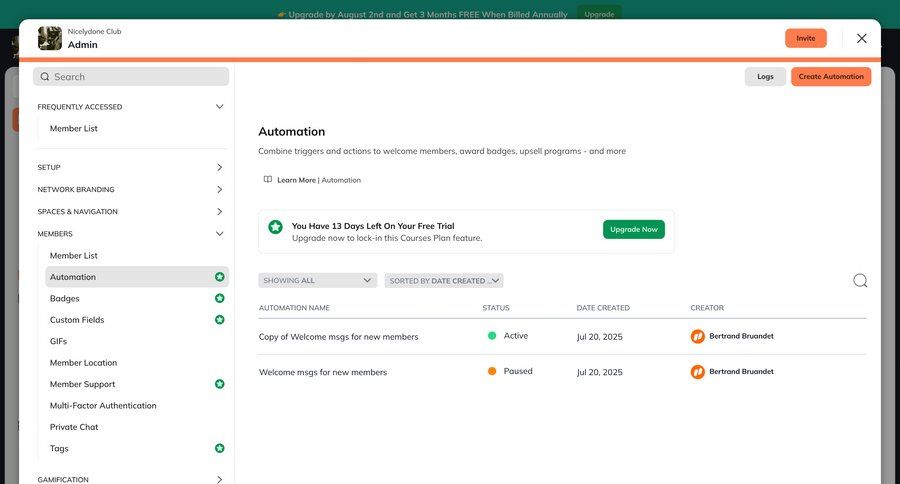Select Automation in the sidebar
This screenshot has height=484, width=900.
[137, 277]
